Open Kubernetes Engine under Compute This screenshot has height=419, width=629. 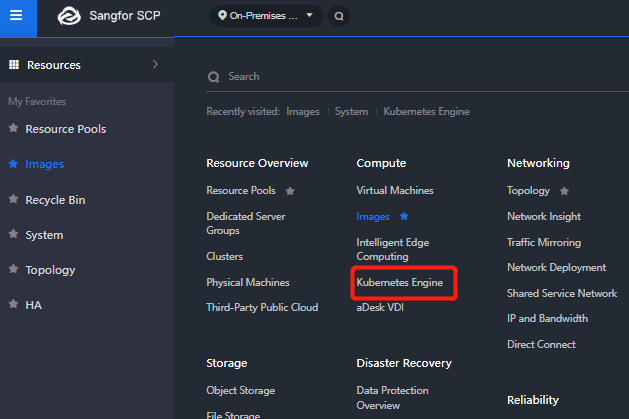pos(400,283)
